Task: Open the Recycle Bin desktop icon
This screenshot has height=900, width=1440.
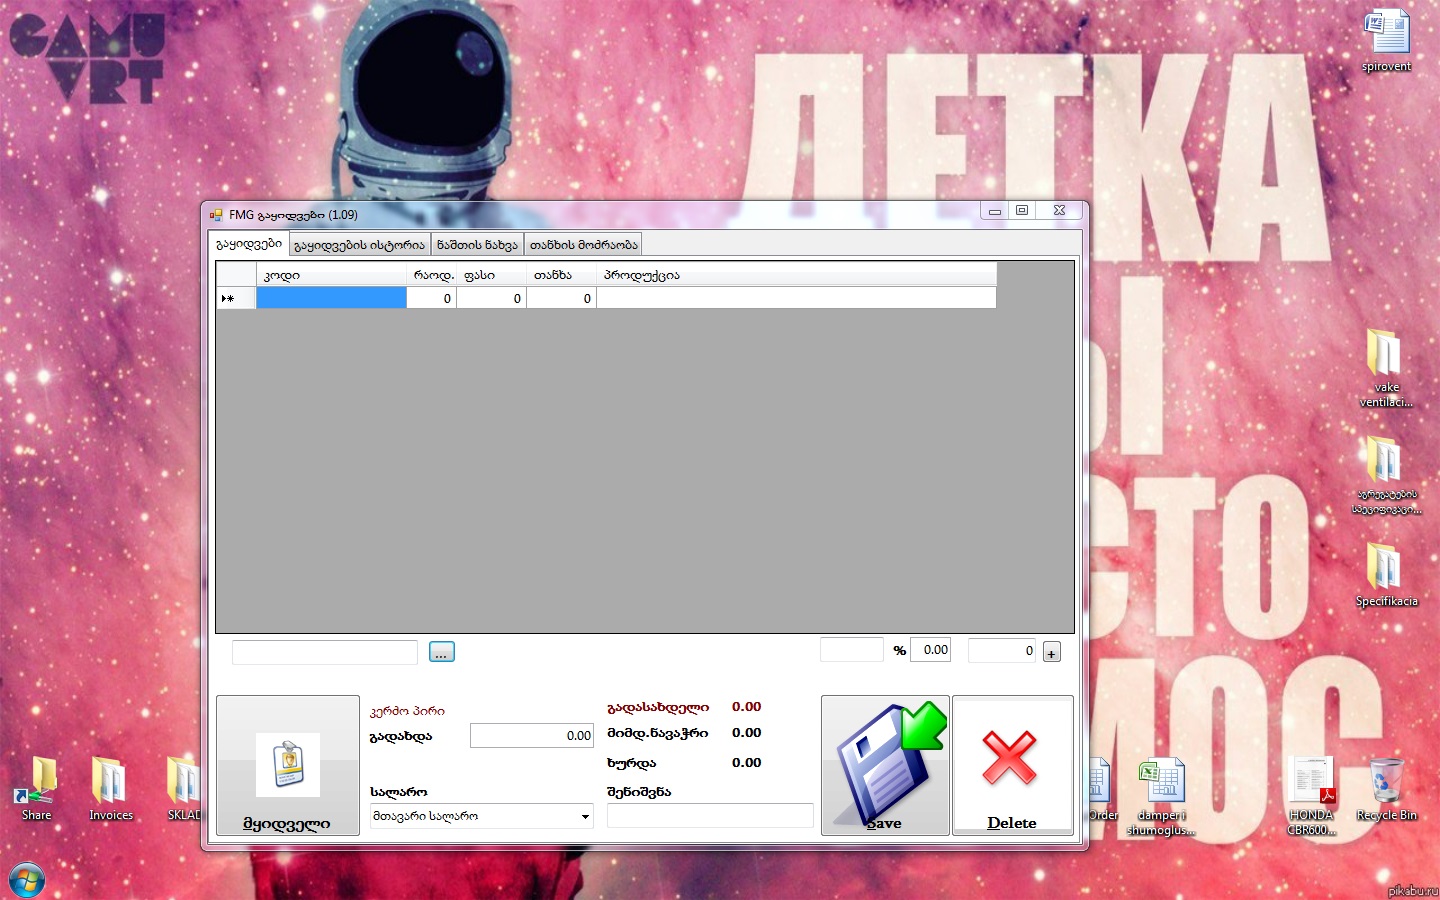Action: point(1386,785)
